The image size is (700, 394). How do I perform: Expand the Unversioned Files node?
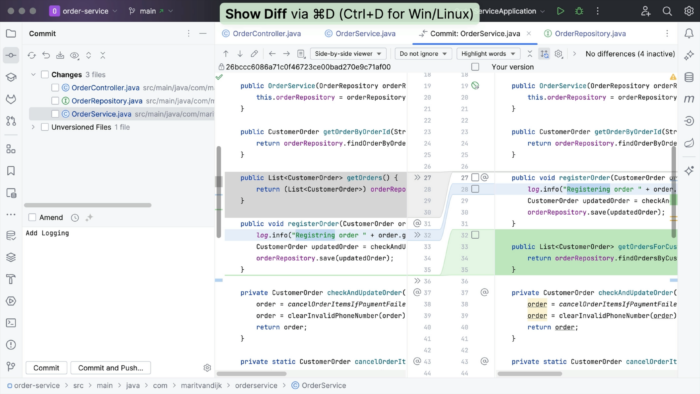point(33,127)
